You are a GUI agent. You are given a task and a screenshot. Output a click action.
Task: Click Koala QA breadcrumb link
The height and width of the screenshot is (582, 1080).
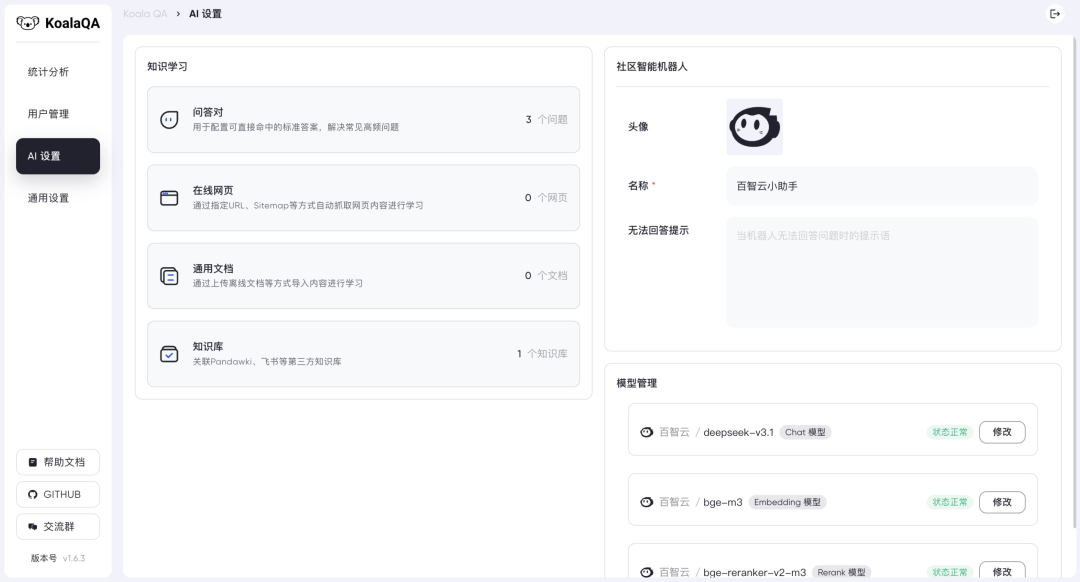coord(145,14)
